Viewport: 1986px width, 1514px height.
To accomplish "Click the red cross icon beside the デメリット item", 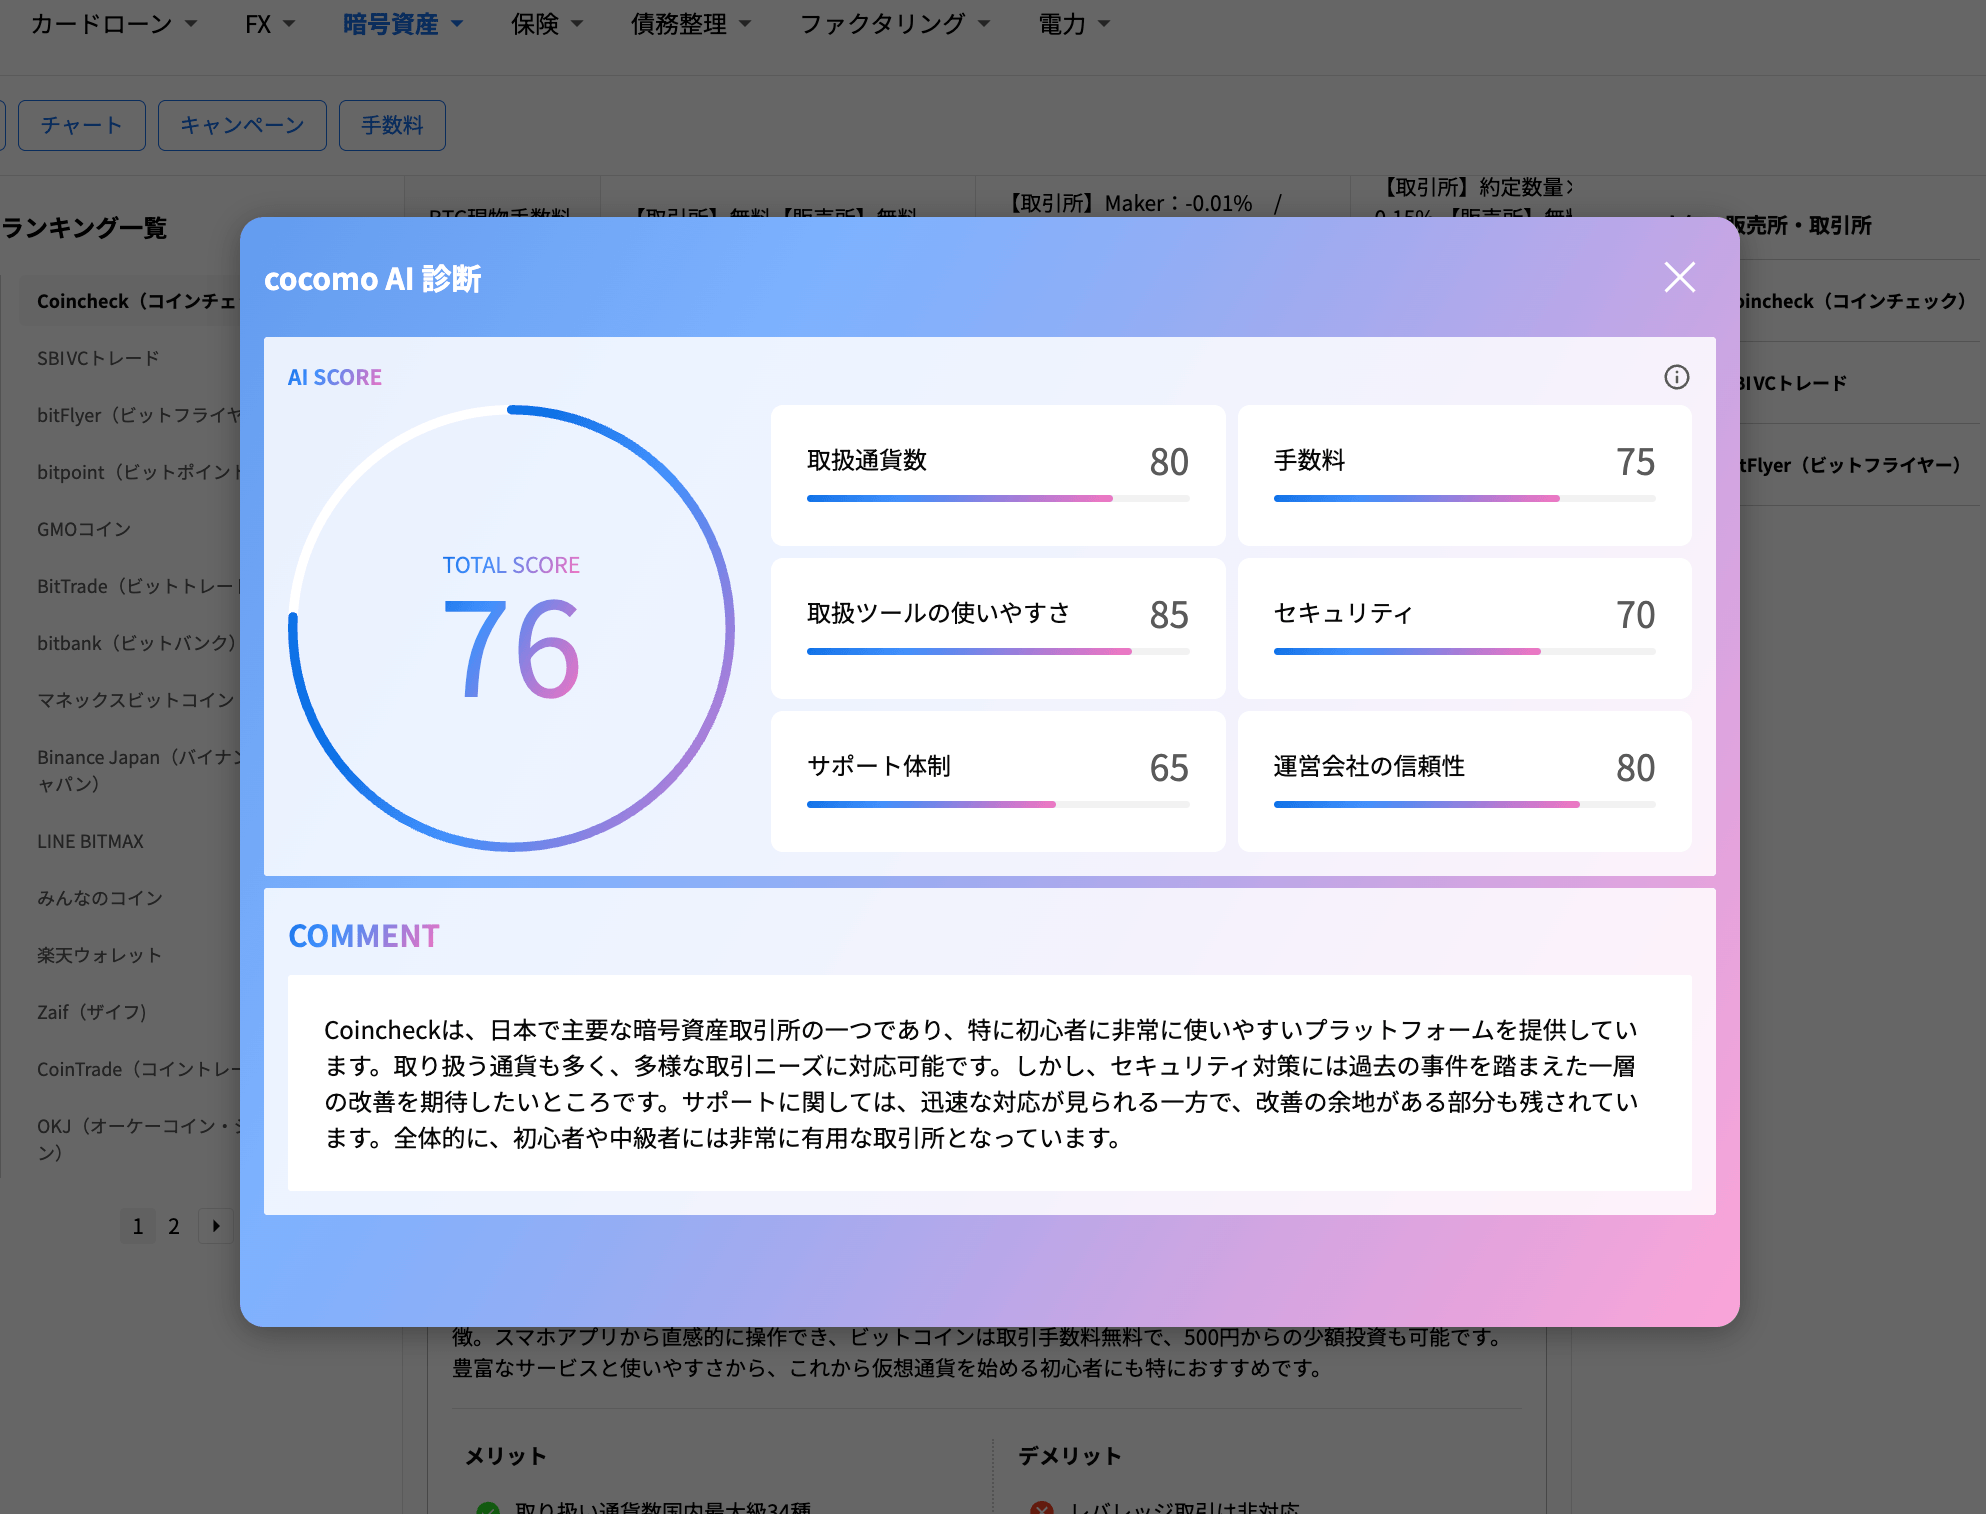I will (x=1042, y=1508).
